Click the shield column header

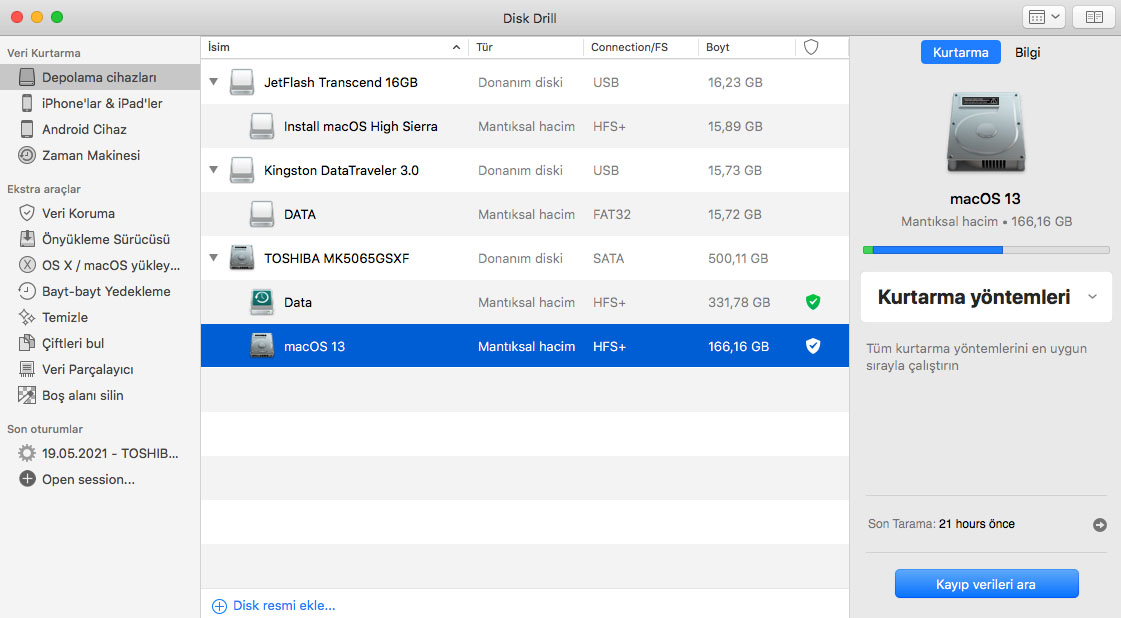811,47
